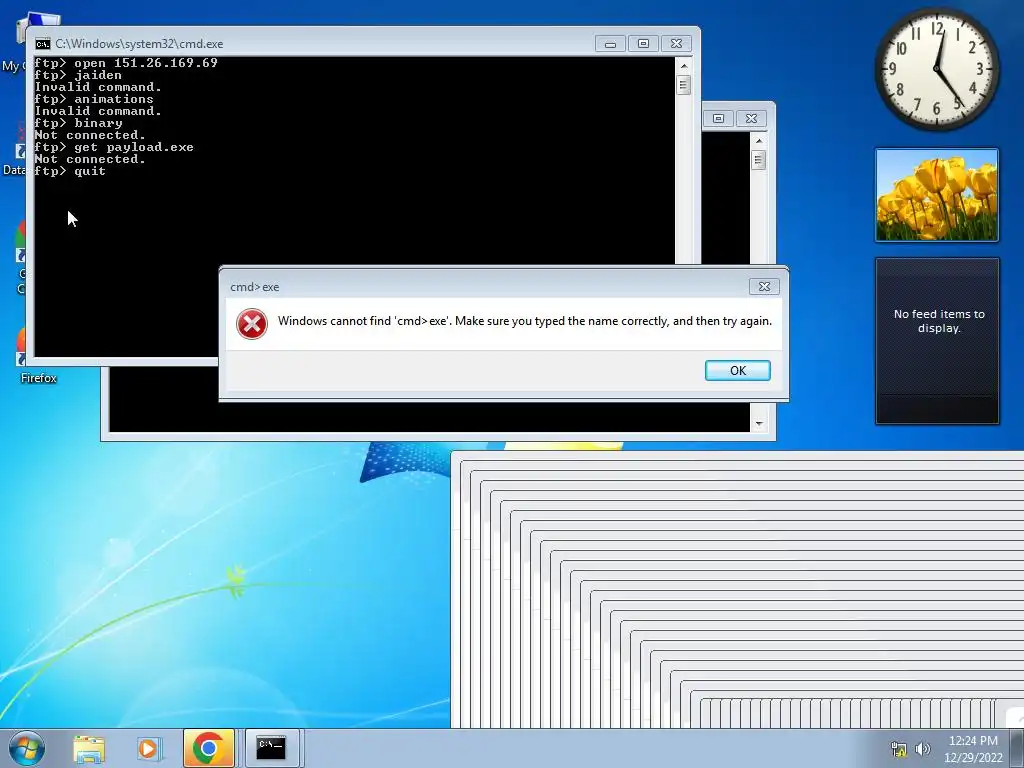Open the Windows Start menu
Image resolution: width=1024 pixels, height=768 pixels.
click(27, 748)
